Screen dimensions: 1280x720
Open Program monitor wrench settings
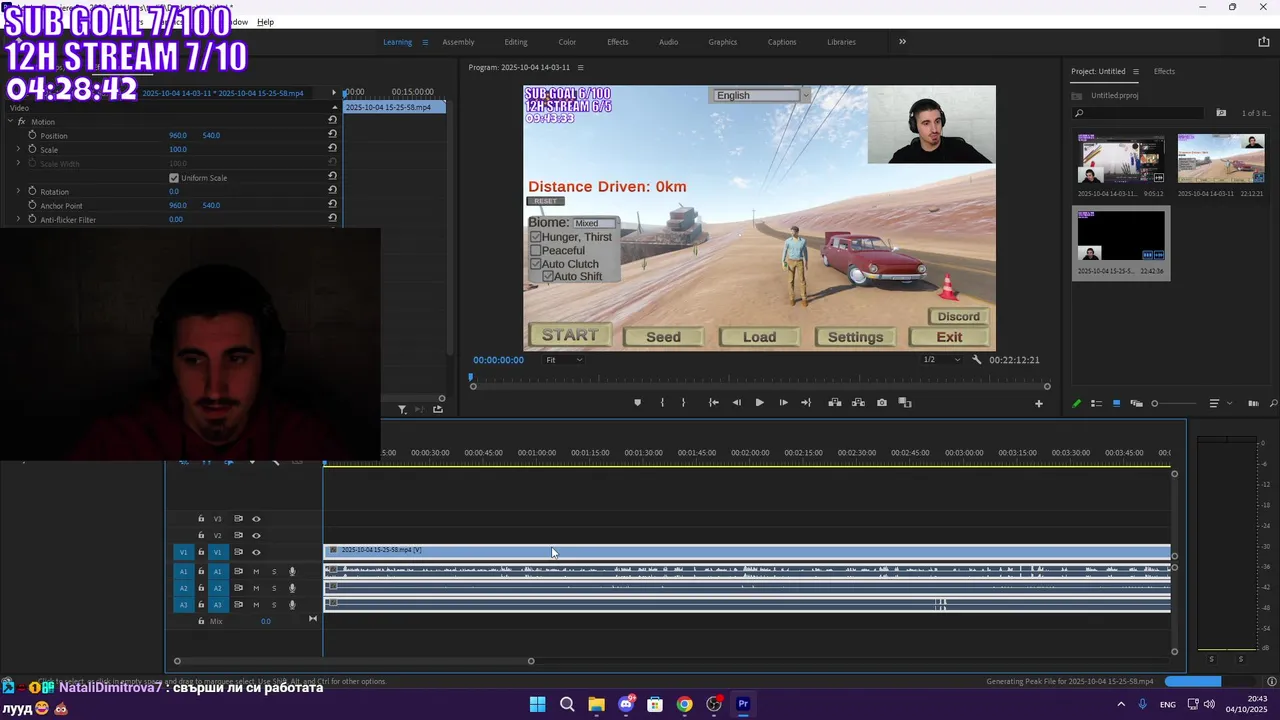click(x=976, y=360)
